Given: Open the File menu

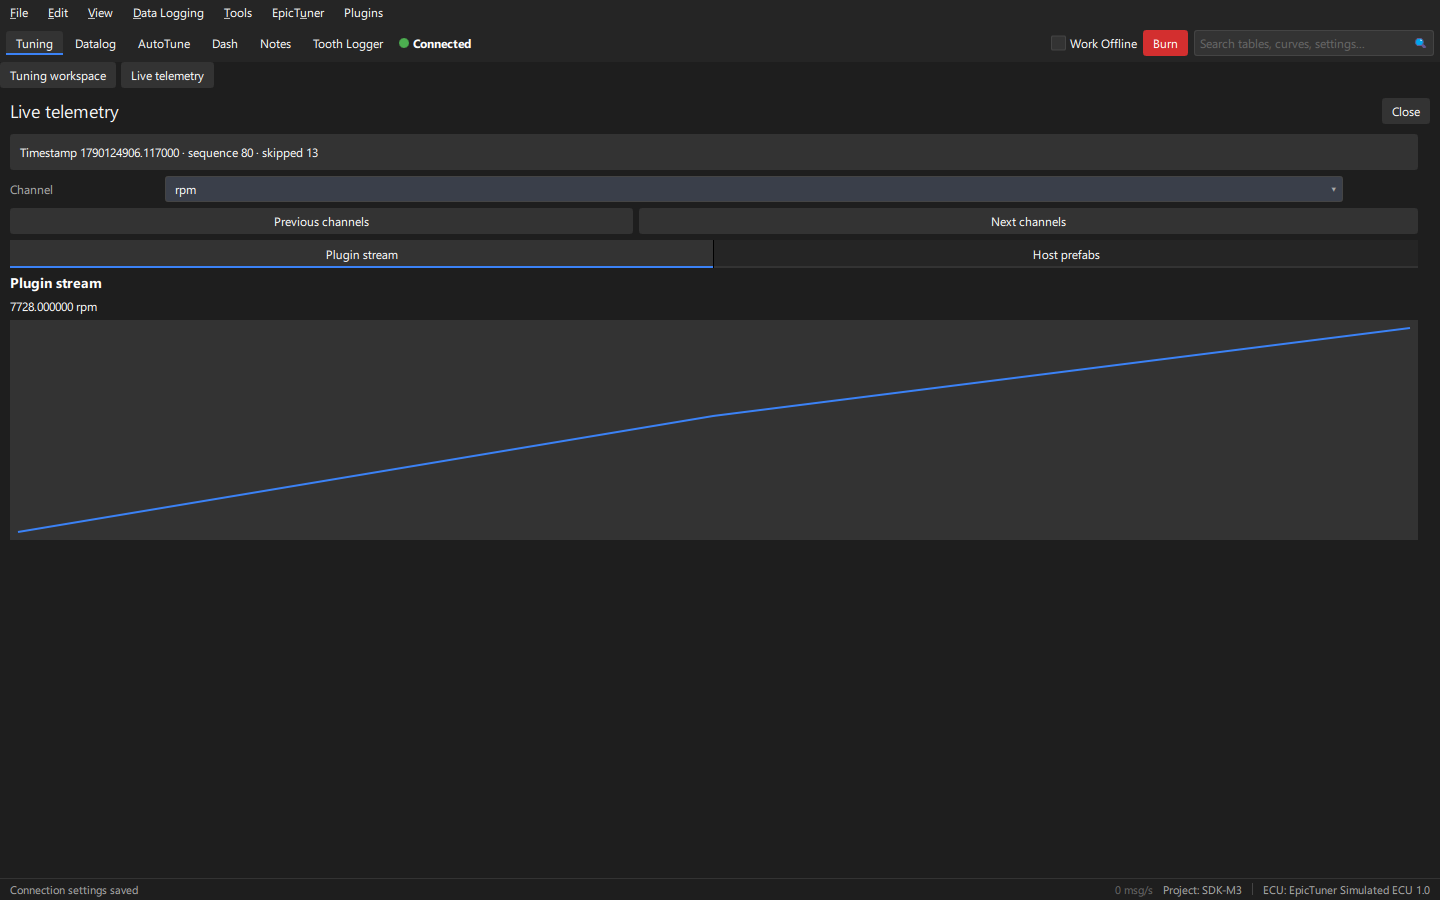Looking at the screenshot, I should [x=19, y=13].
